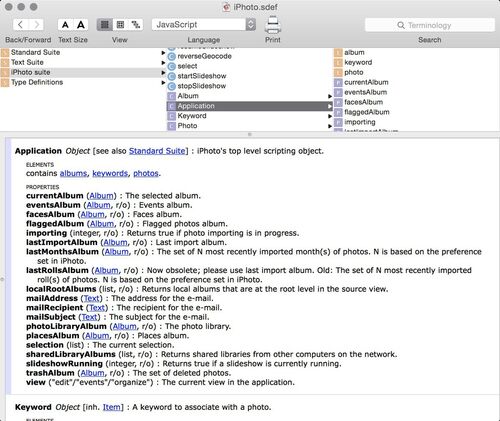Image resolution: width=500 pixels, height=421 pixels.
Task: Expand arrow next to Keyword class
Action: coord(330,116)
